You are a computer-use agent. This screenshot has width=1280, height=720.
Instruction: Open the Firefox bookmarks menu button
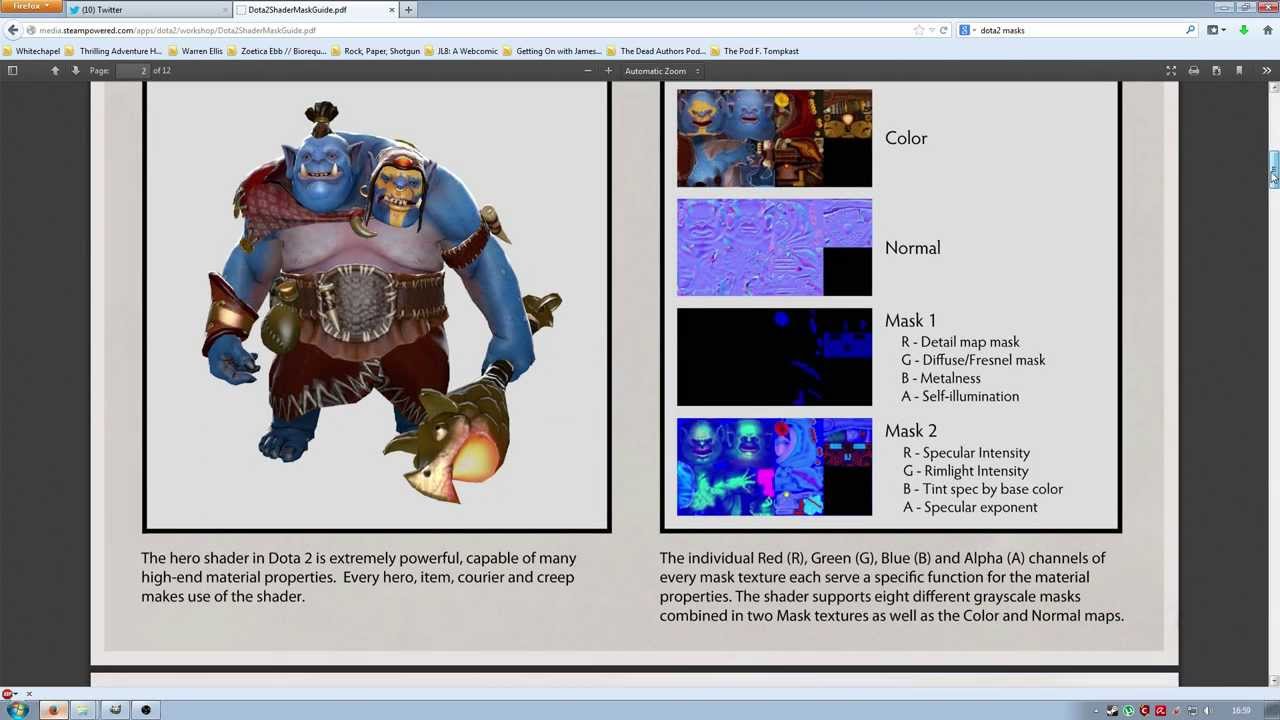coord(1215,30)
